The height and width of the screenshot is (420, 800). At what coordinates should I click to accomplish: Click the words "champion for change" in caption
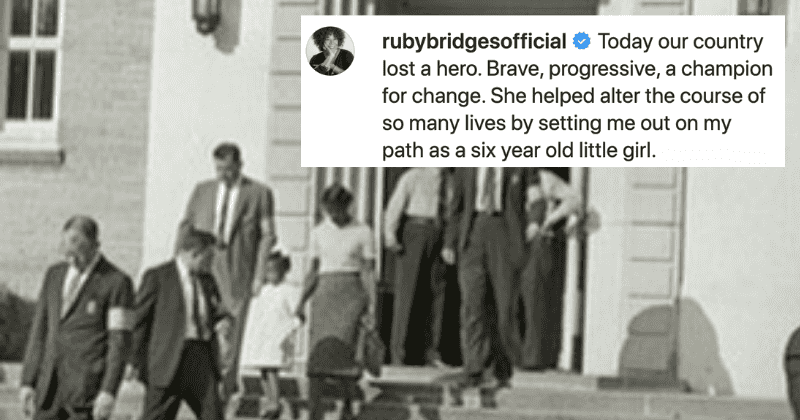point(577,82)
